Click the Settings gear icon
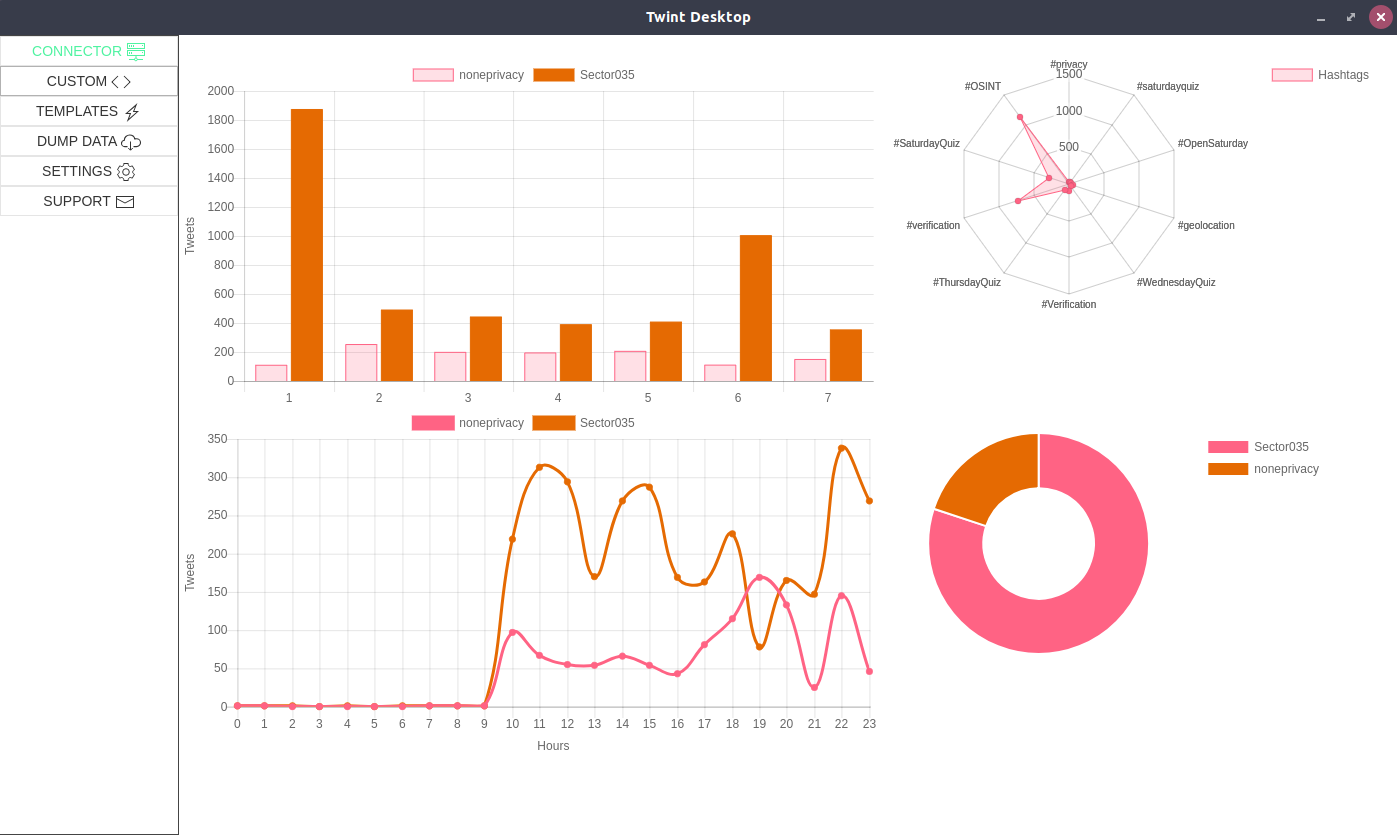This screenshot has height=835, width=1397. [126, 172]
